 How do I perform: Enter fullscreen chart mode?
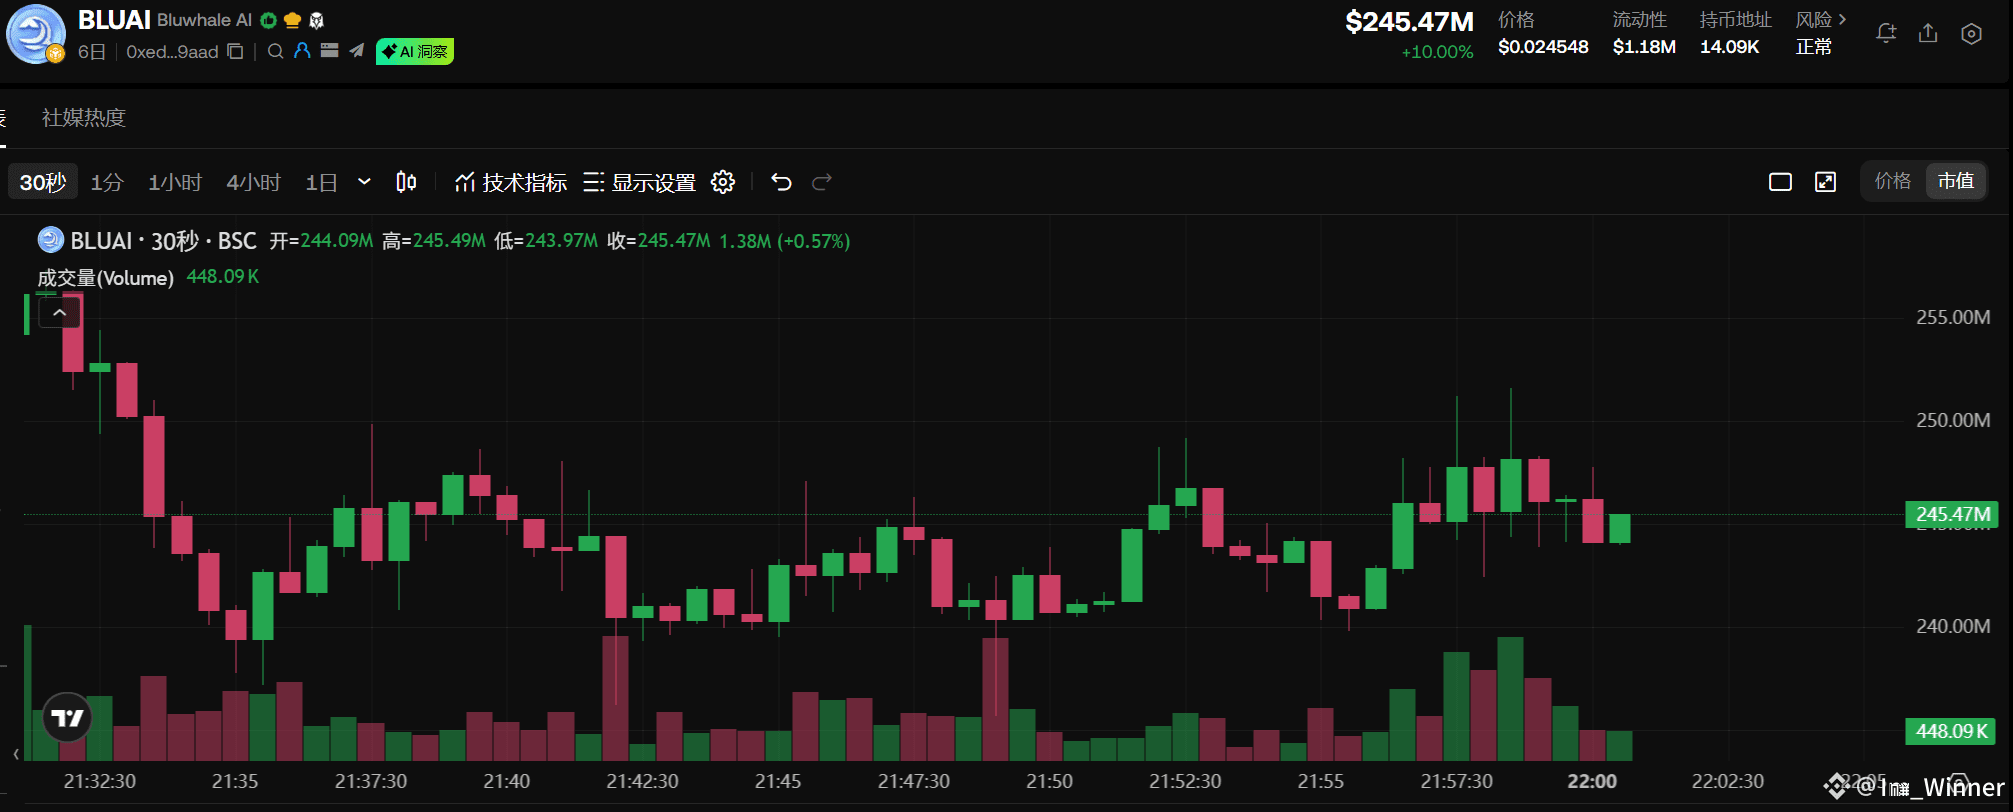[1826, 182]
